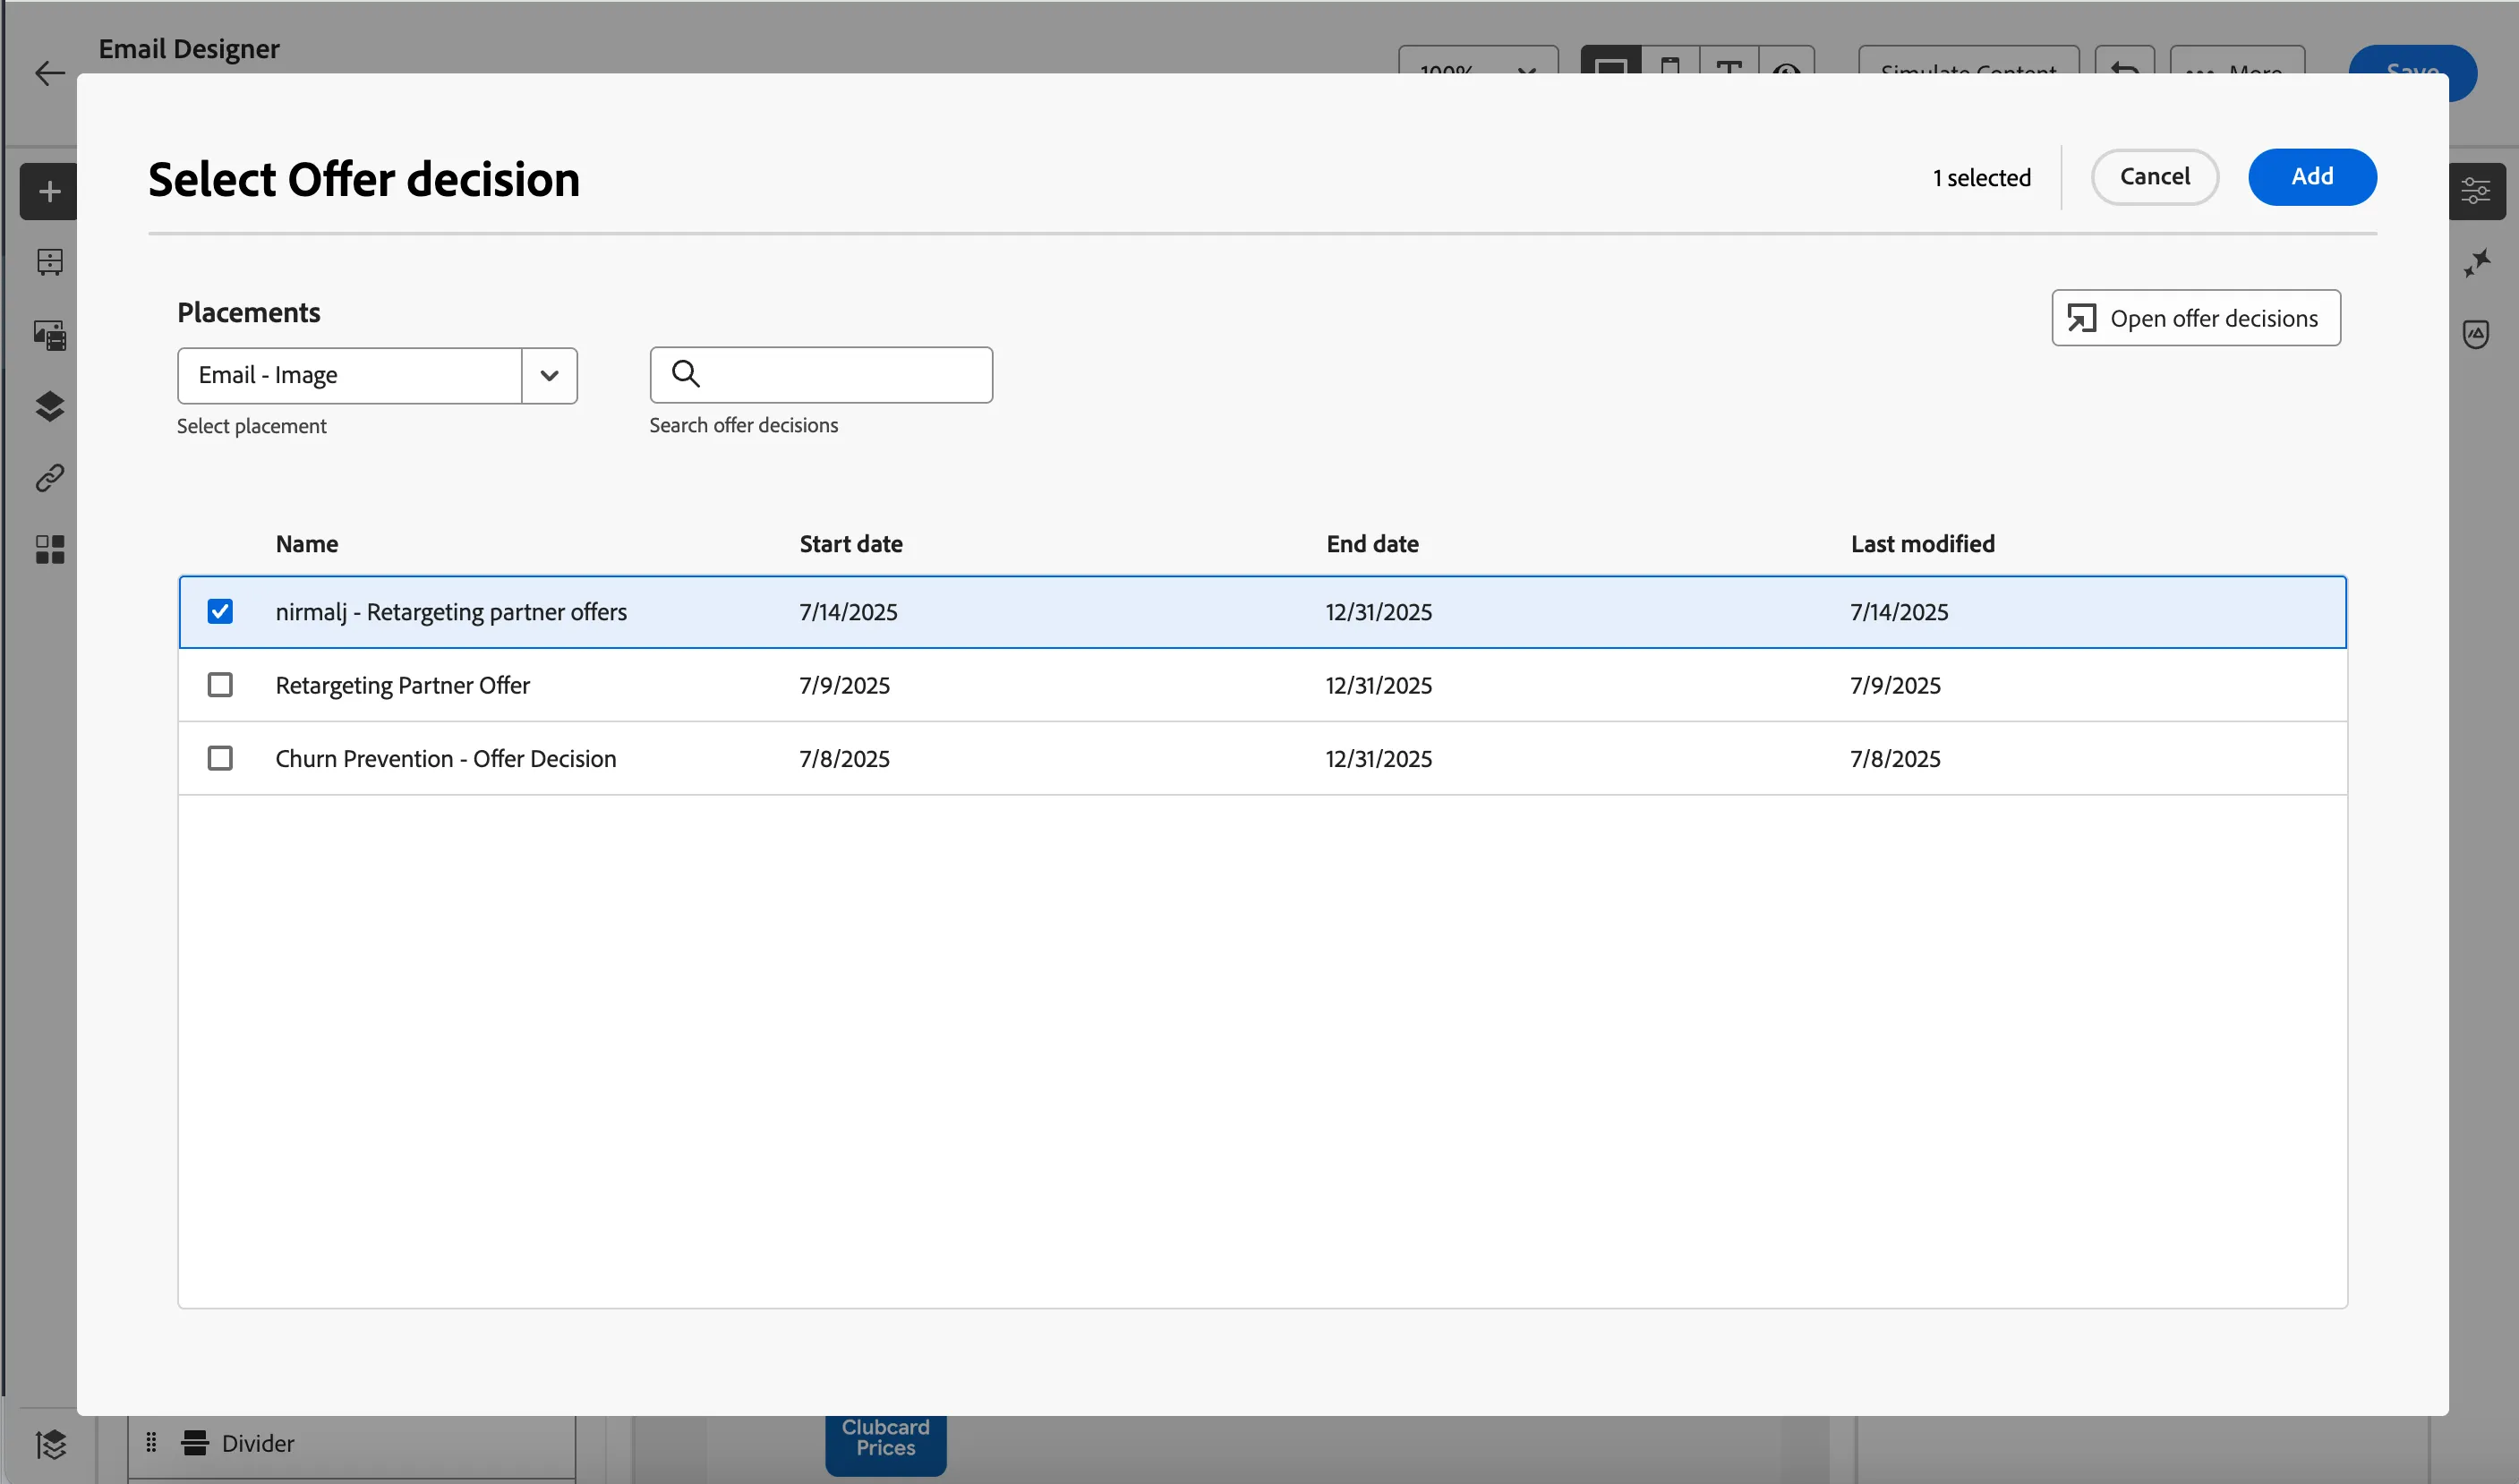Click the Last modified column header
Image resolution: width=2519 pixels, height=1484 pixels.
(x=1922, y=544)
